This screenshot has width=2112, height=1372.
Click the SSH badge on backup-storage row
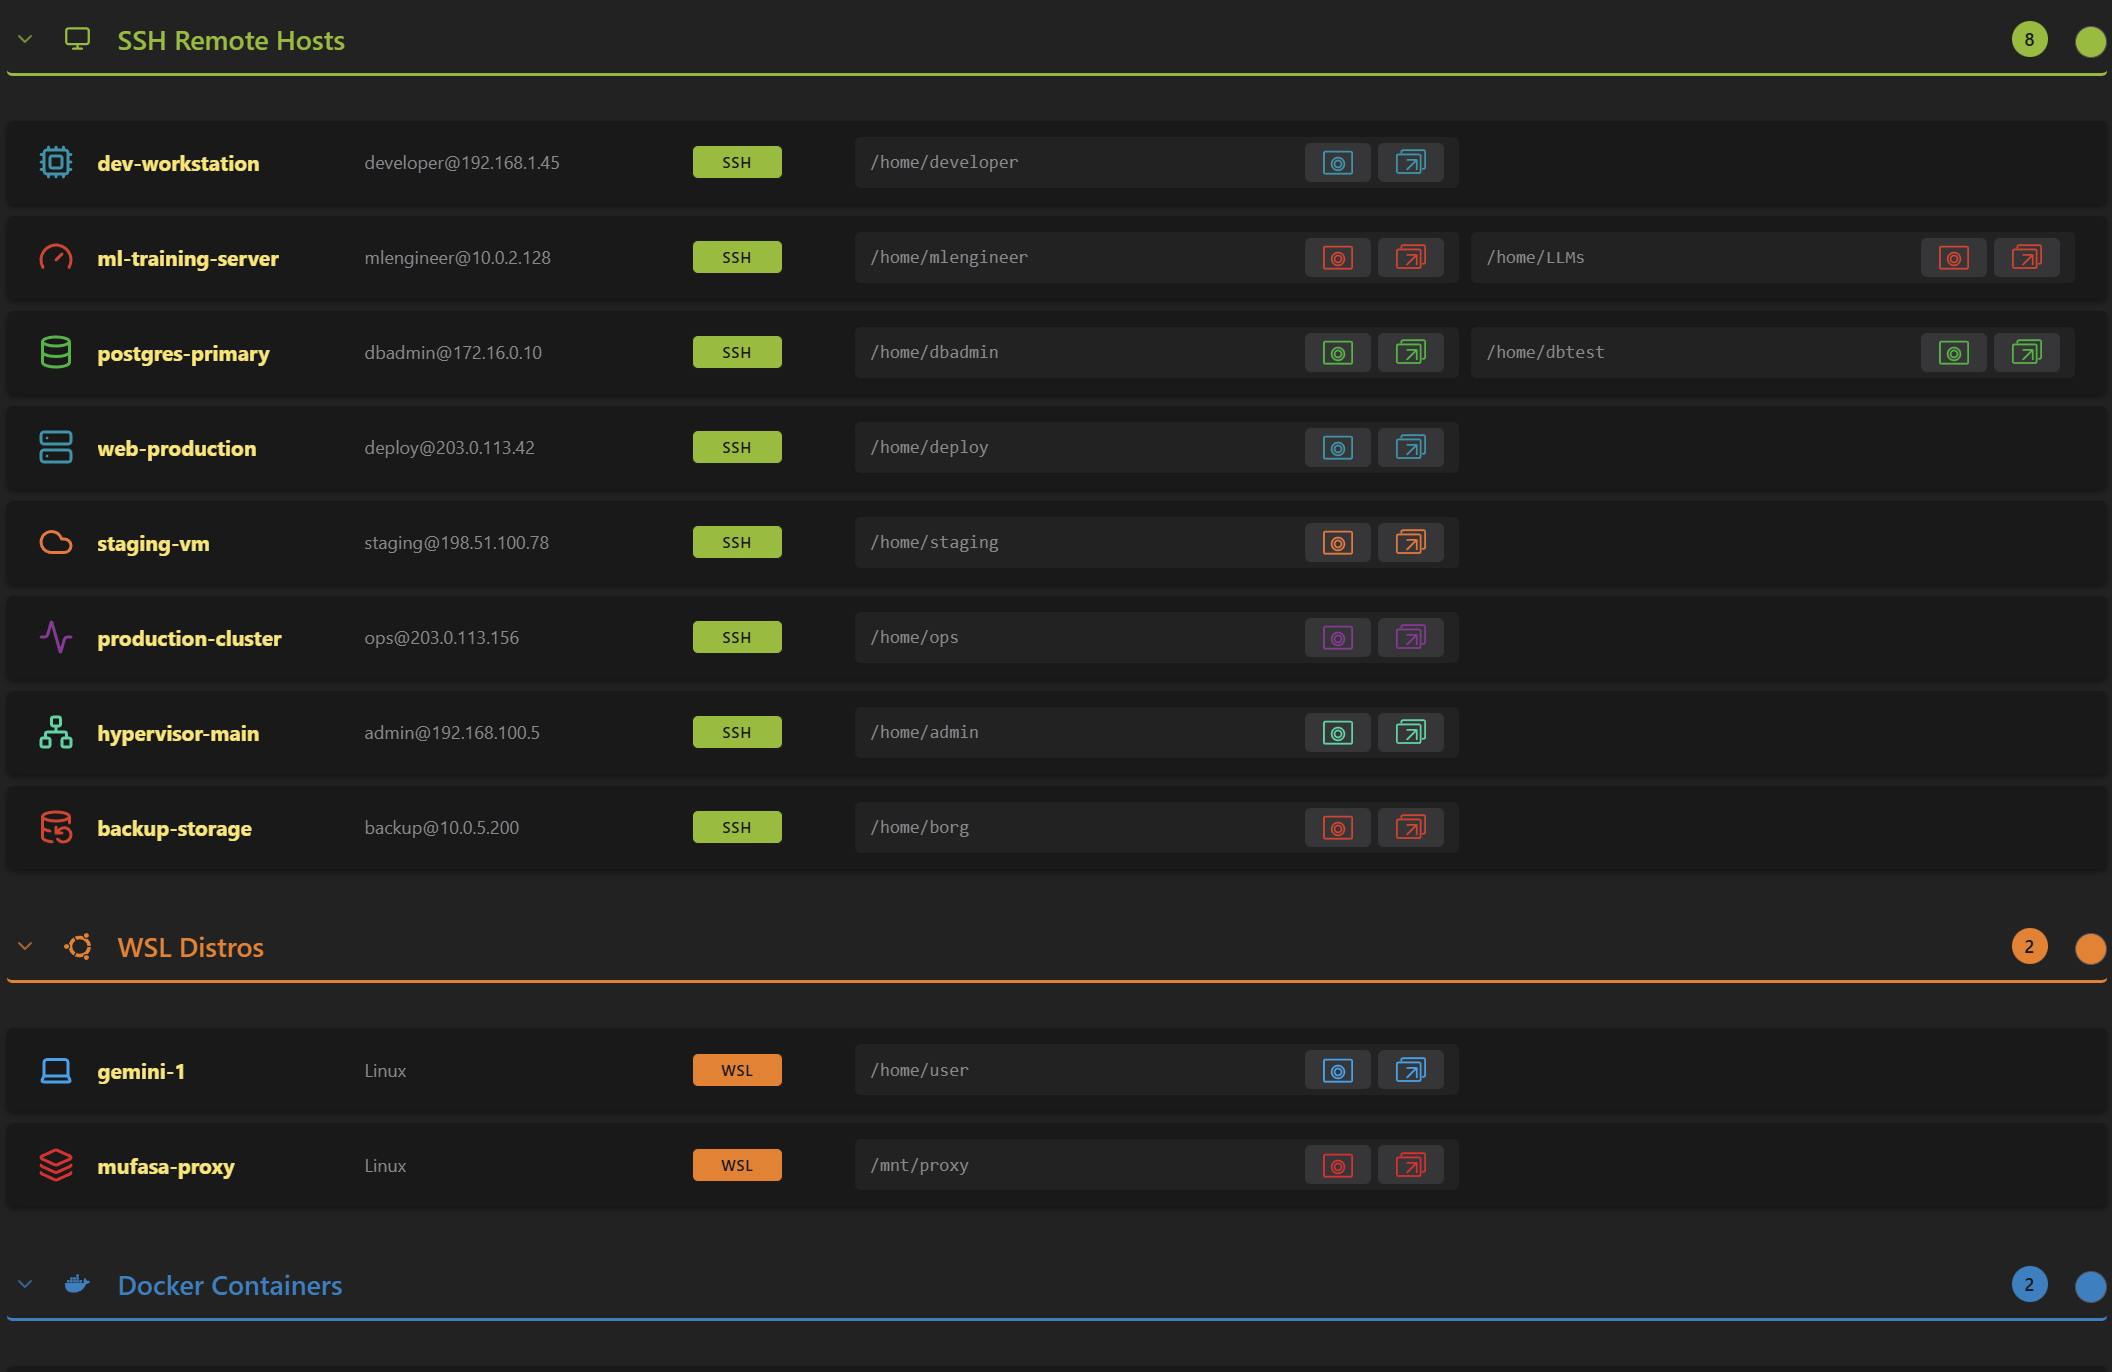(x=737, y=827)
